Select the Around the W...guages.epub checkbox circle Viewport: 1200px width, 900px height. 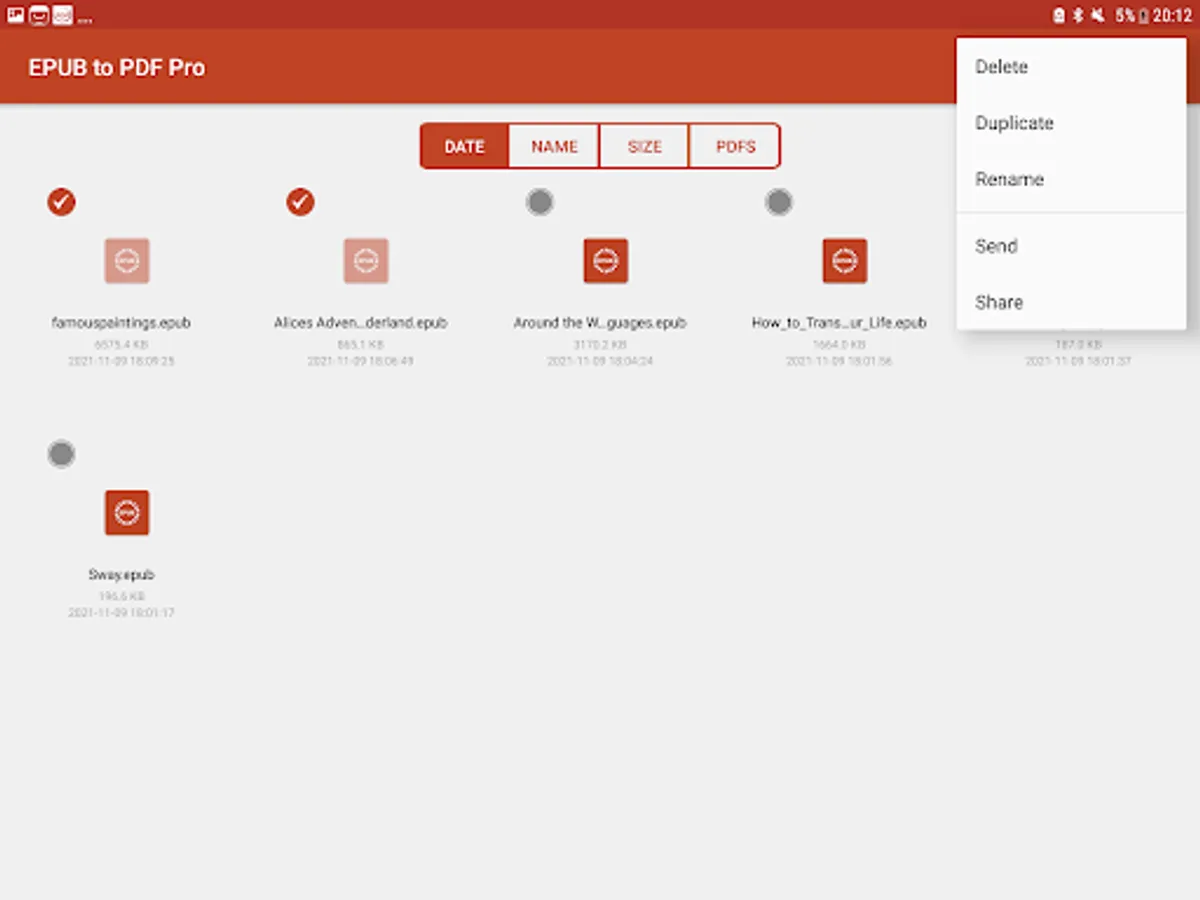(540, 202)
